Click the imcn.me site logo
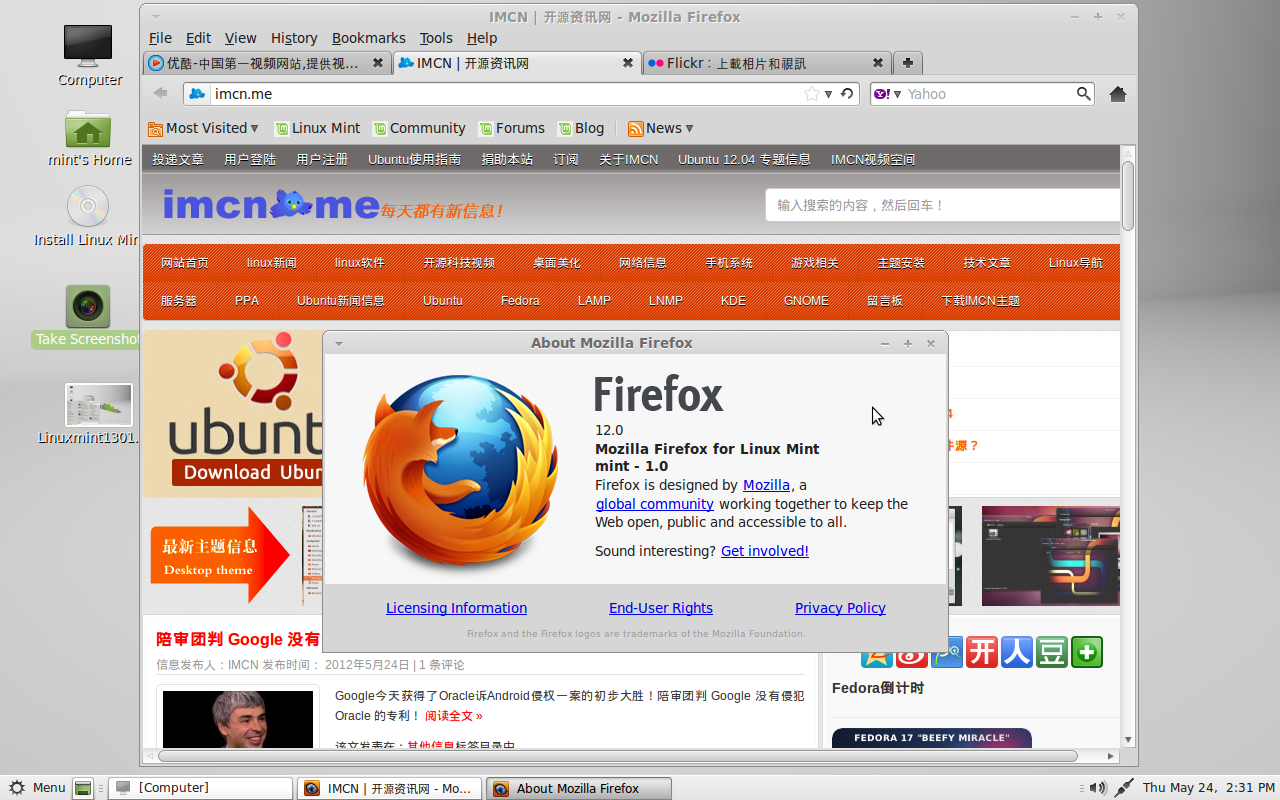The width and height of the screenshot is (1280, 800). pyautogui.click(x=270, y=204)
